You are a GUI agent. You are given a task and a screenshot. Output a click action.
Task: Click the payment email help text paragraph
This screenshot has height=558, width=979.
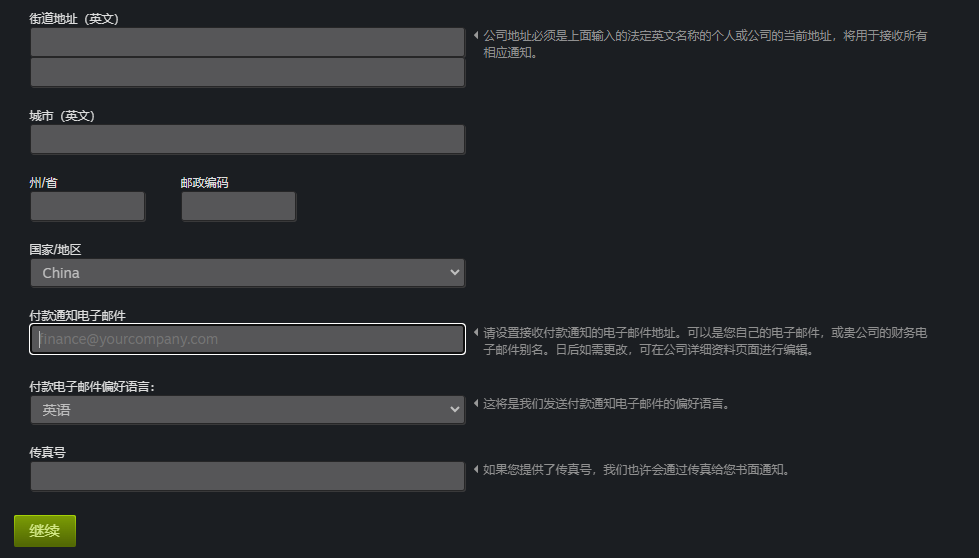pos(705,341)
